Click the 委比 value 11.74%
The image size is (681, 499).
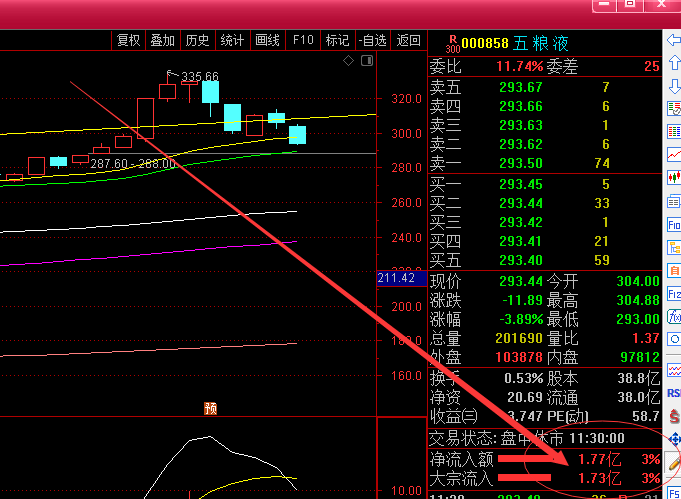pyautogui.click(x=519, y=66)
